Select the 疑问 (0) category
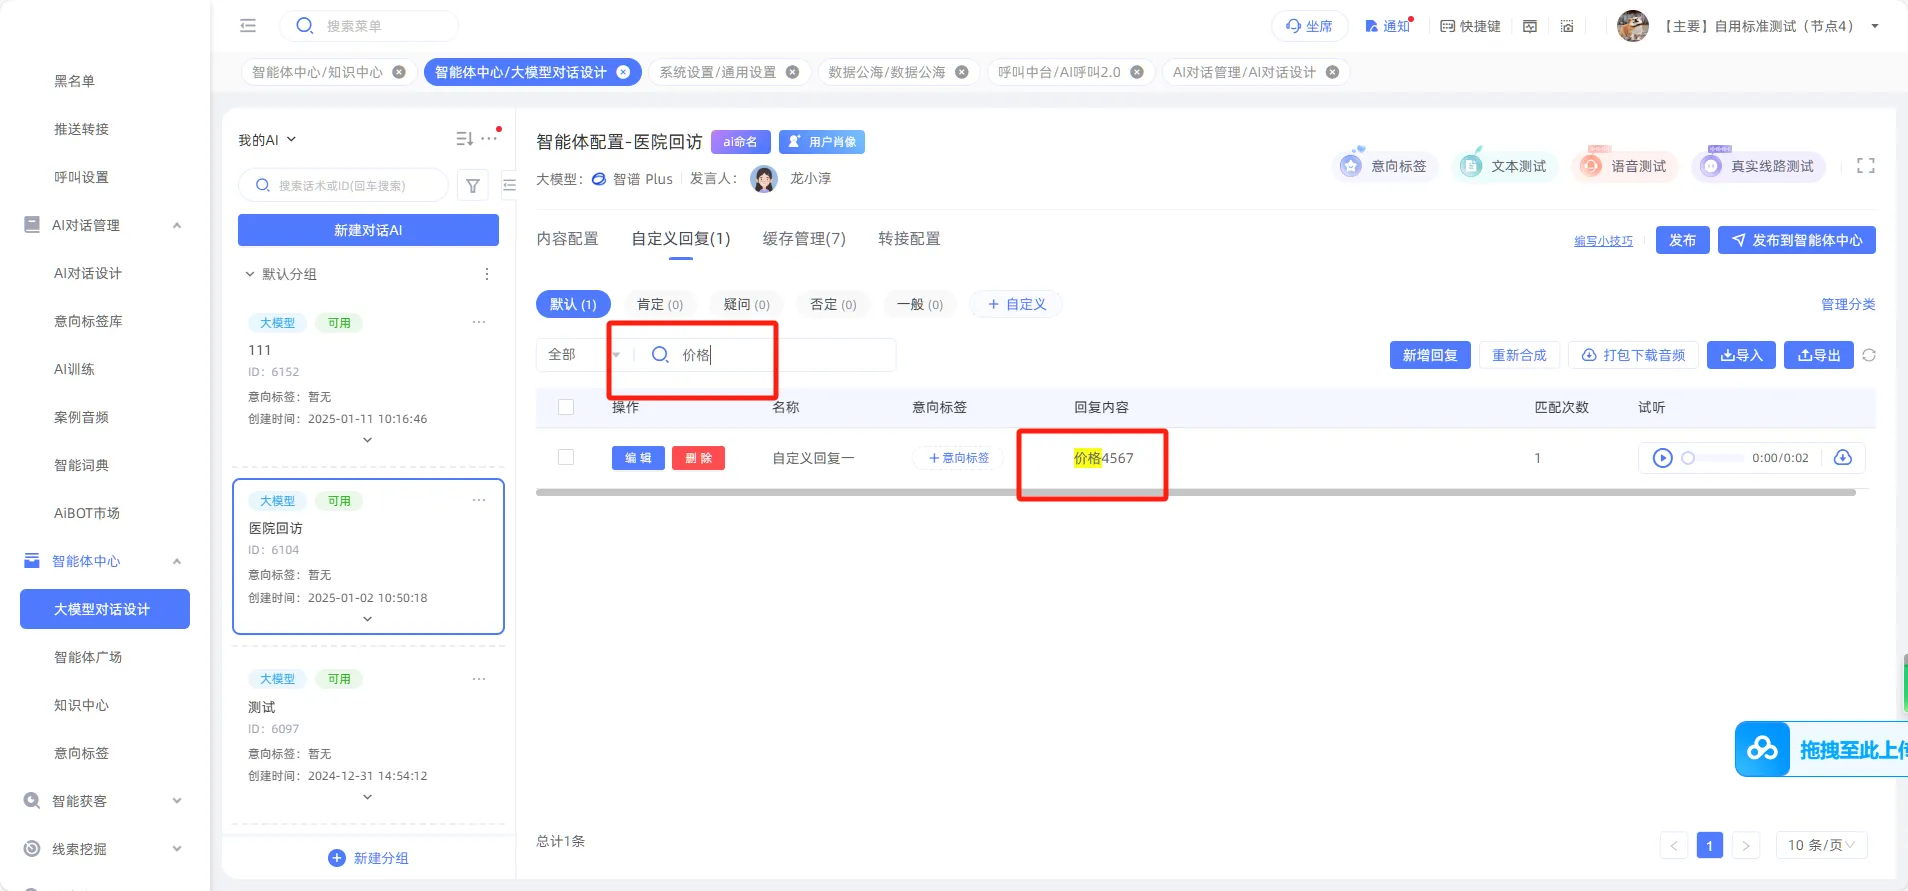This screenshot has height=891, width=1908. 747,304
